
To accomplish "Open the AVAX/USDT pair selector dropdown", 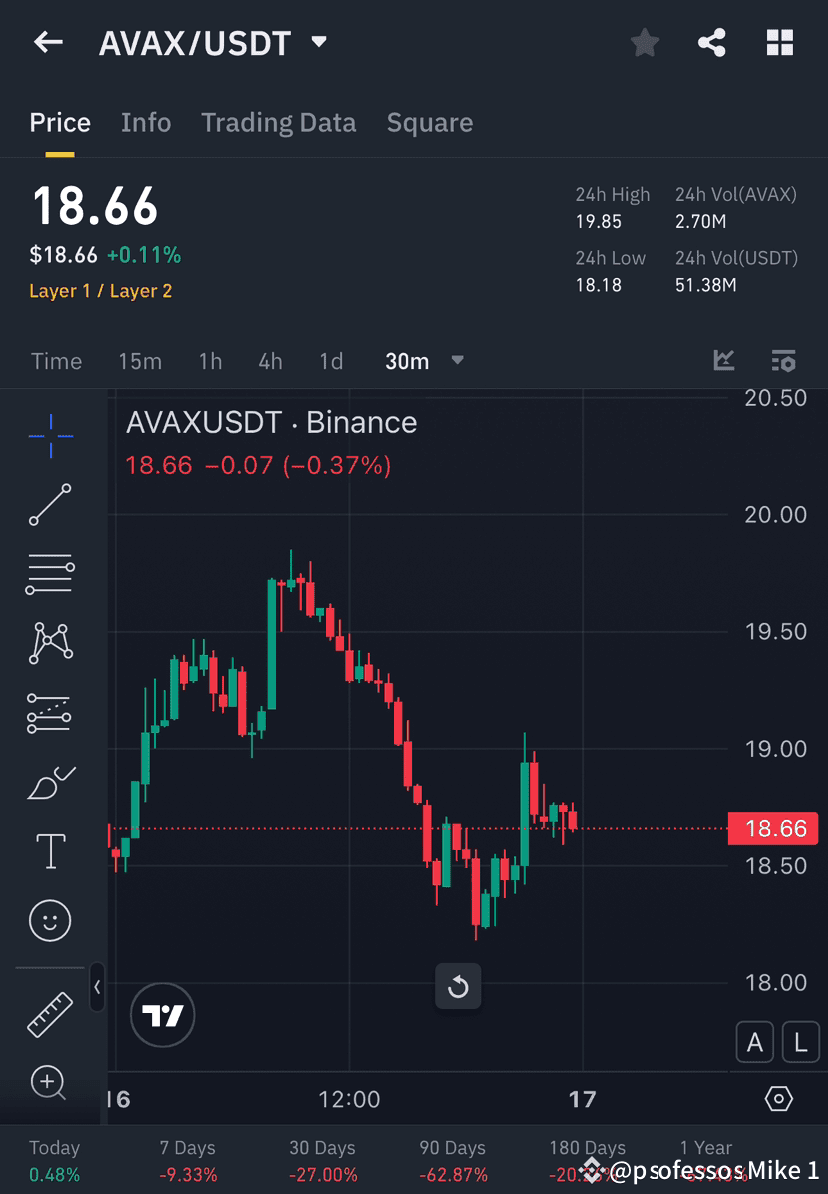I will 318,42.
